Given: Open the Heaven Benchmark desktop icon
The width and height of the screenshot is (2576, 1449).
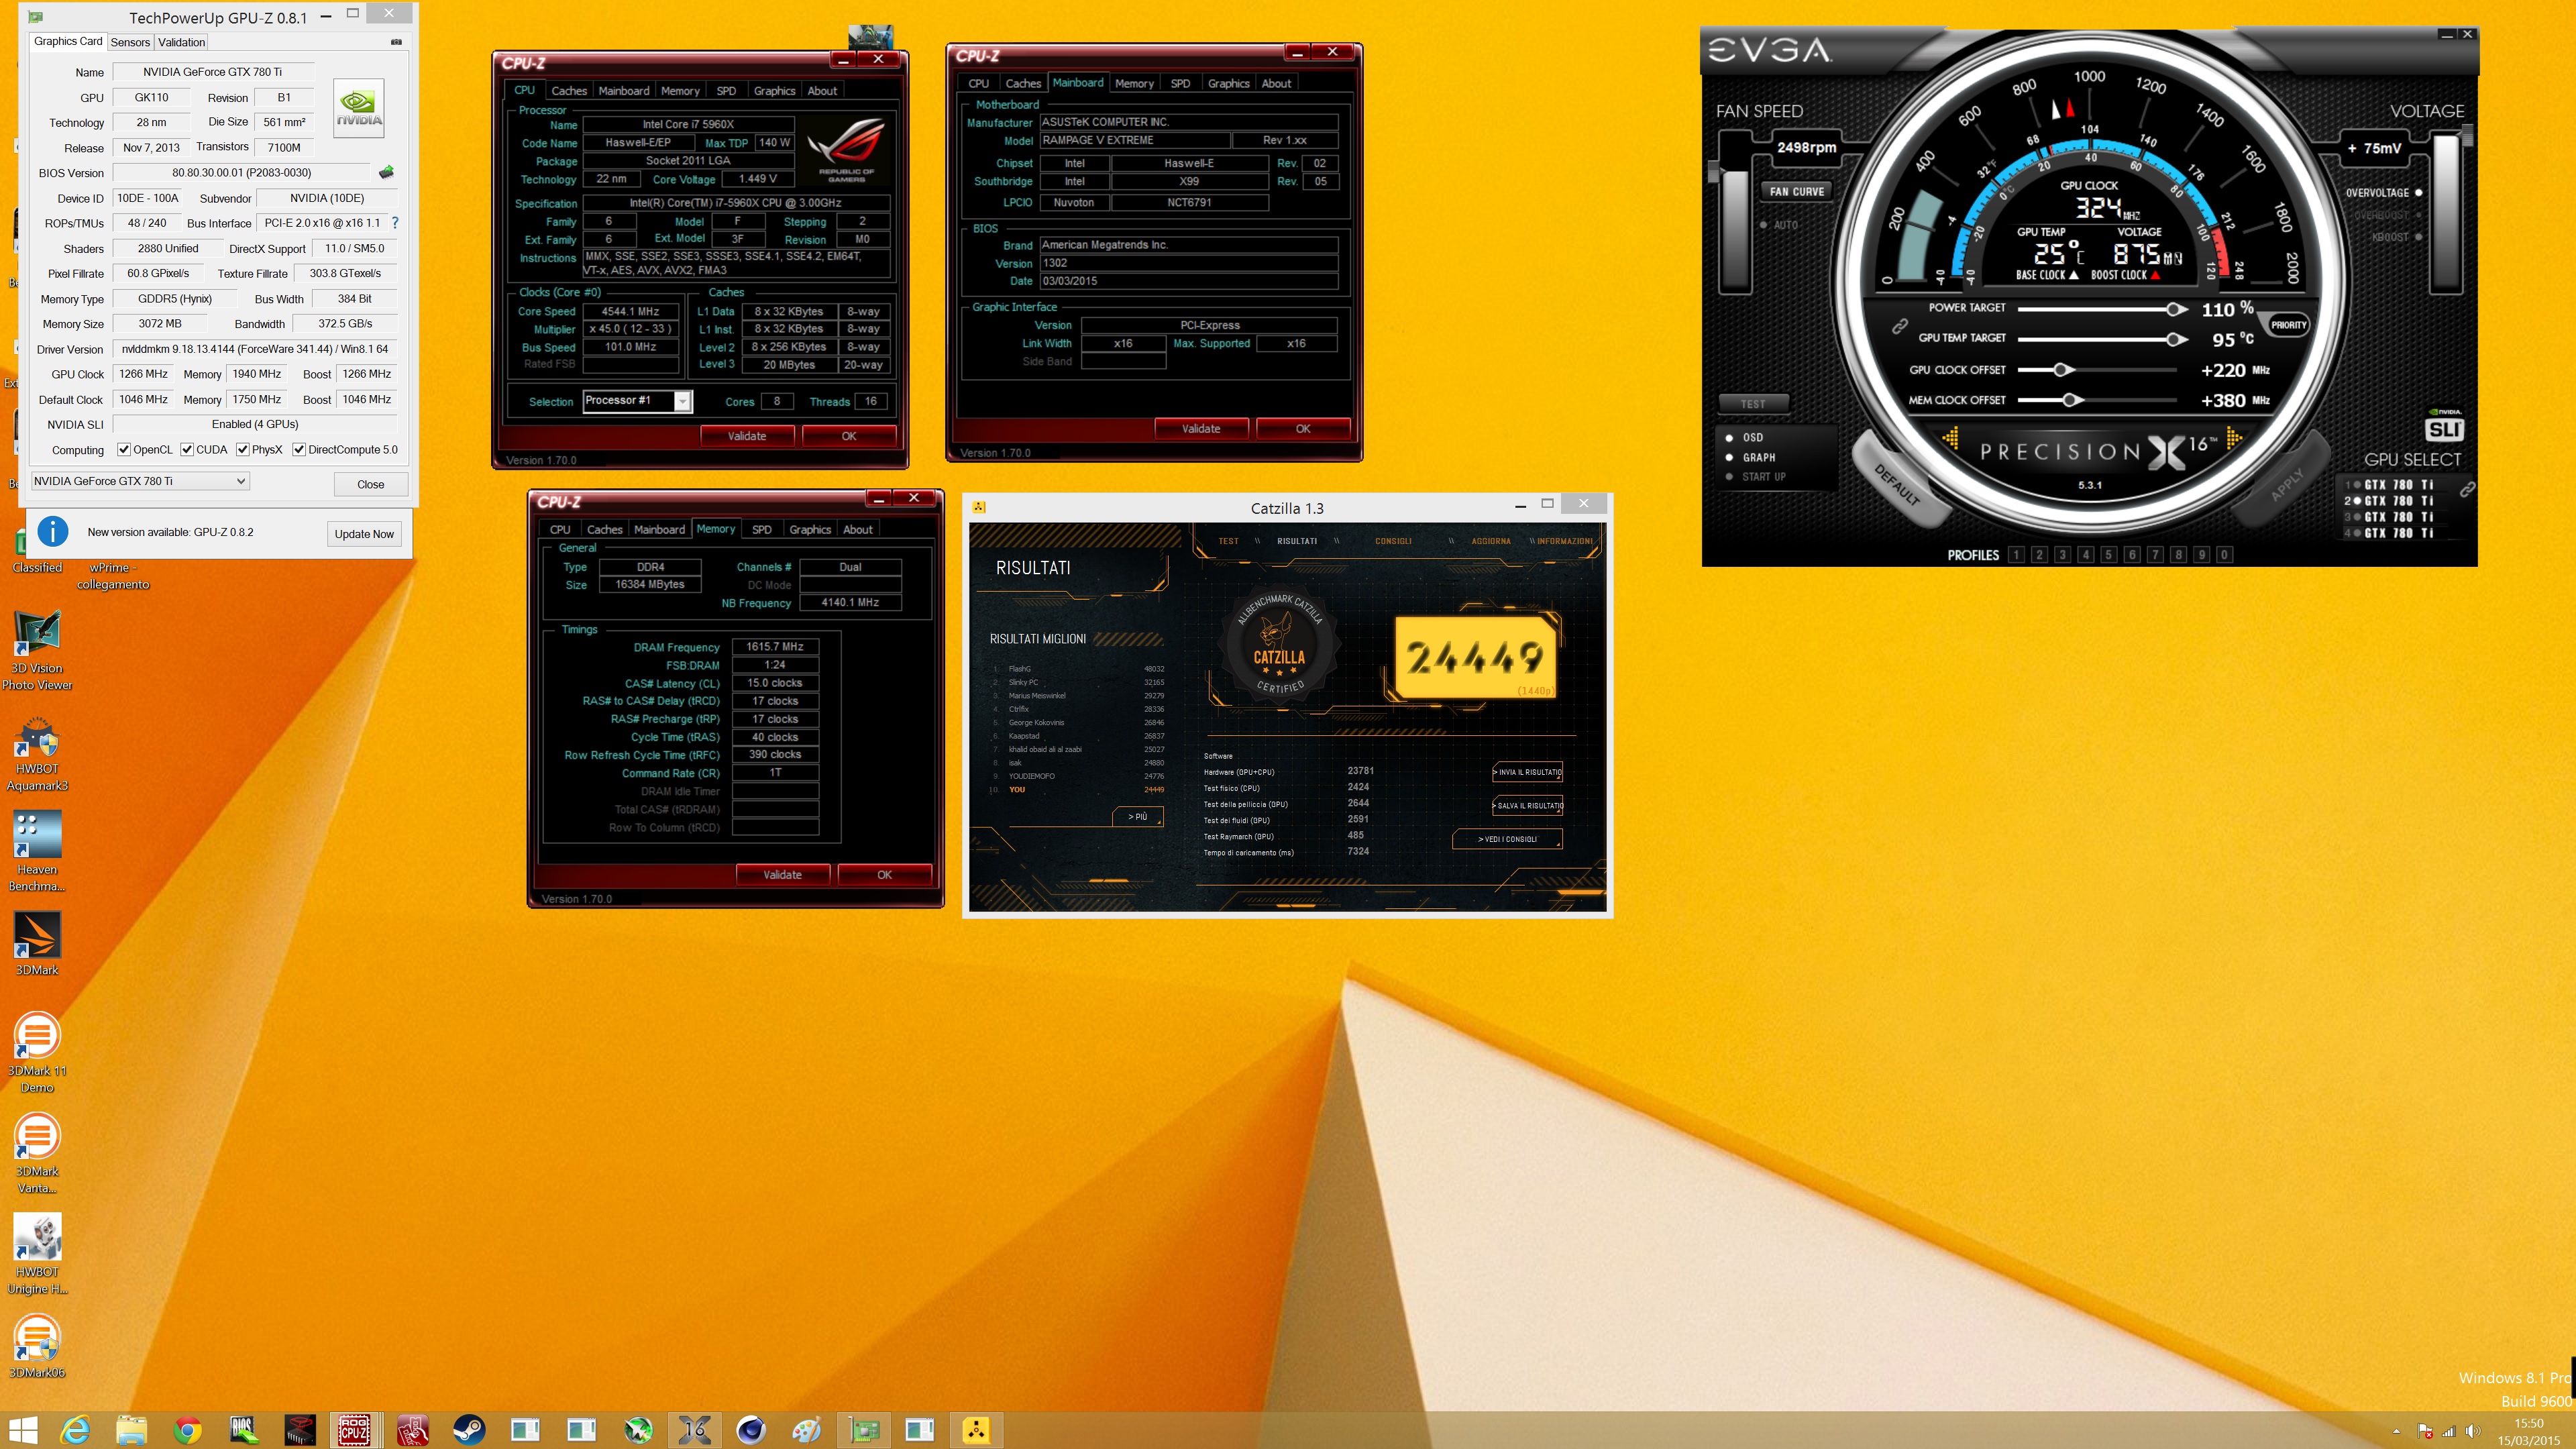Looking at the screenshot, I should tap(37, 852).
